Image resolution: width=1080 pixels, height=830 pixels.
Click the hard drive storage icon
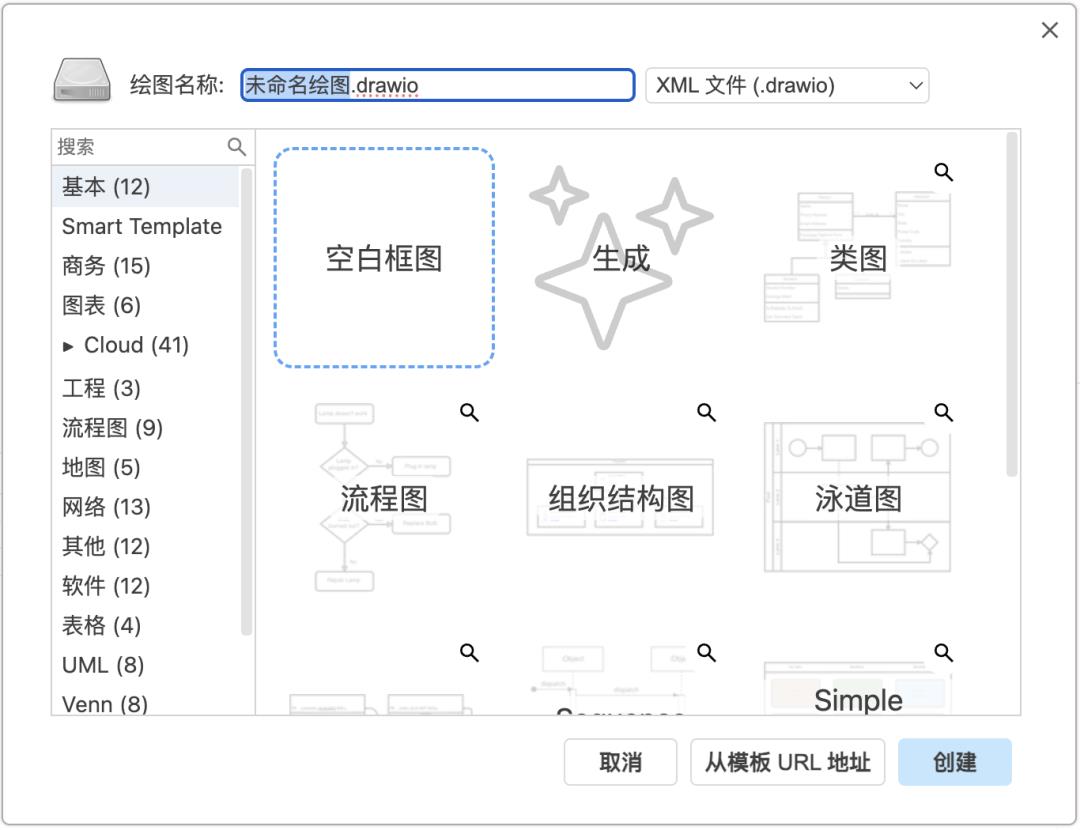[x=82, y=81]
